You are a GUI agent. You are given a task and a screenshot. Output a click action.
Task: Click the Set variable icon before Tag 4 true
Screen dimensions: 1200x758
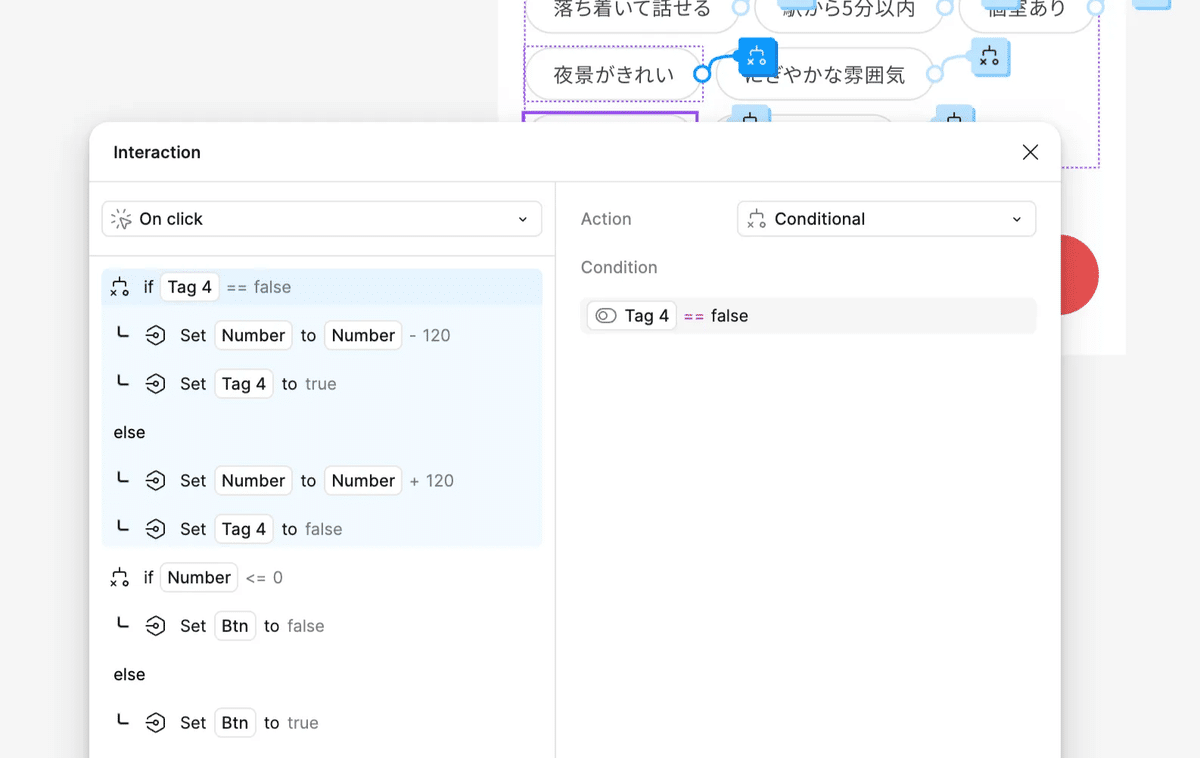coord(156,383)
